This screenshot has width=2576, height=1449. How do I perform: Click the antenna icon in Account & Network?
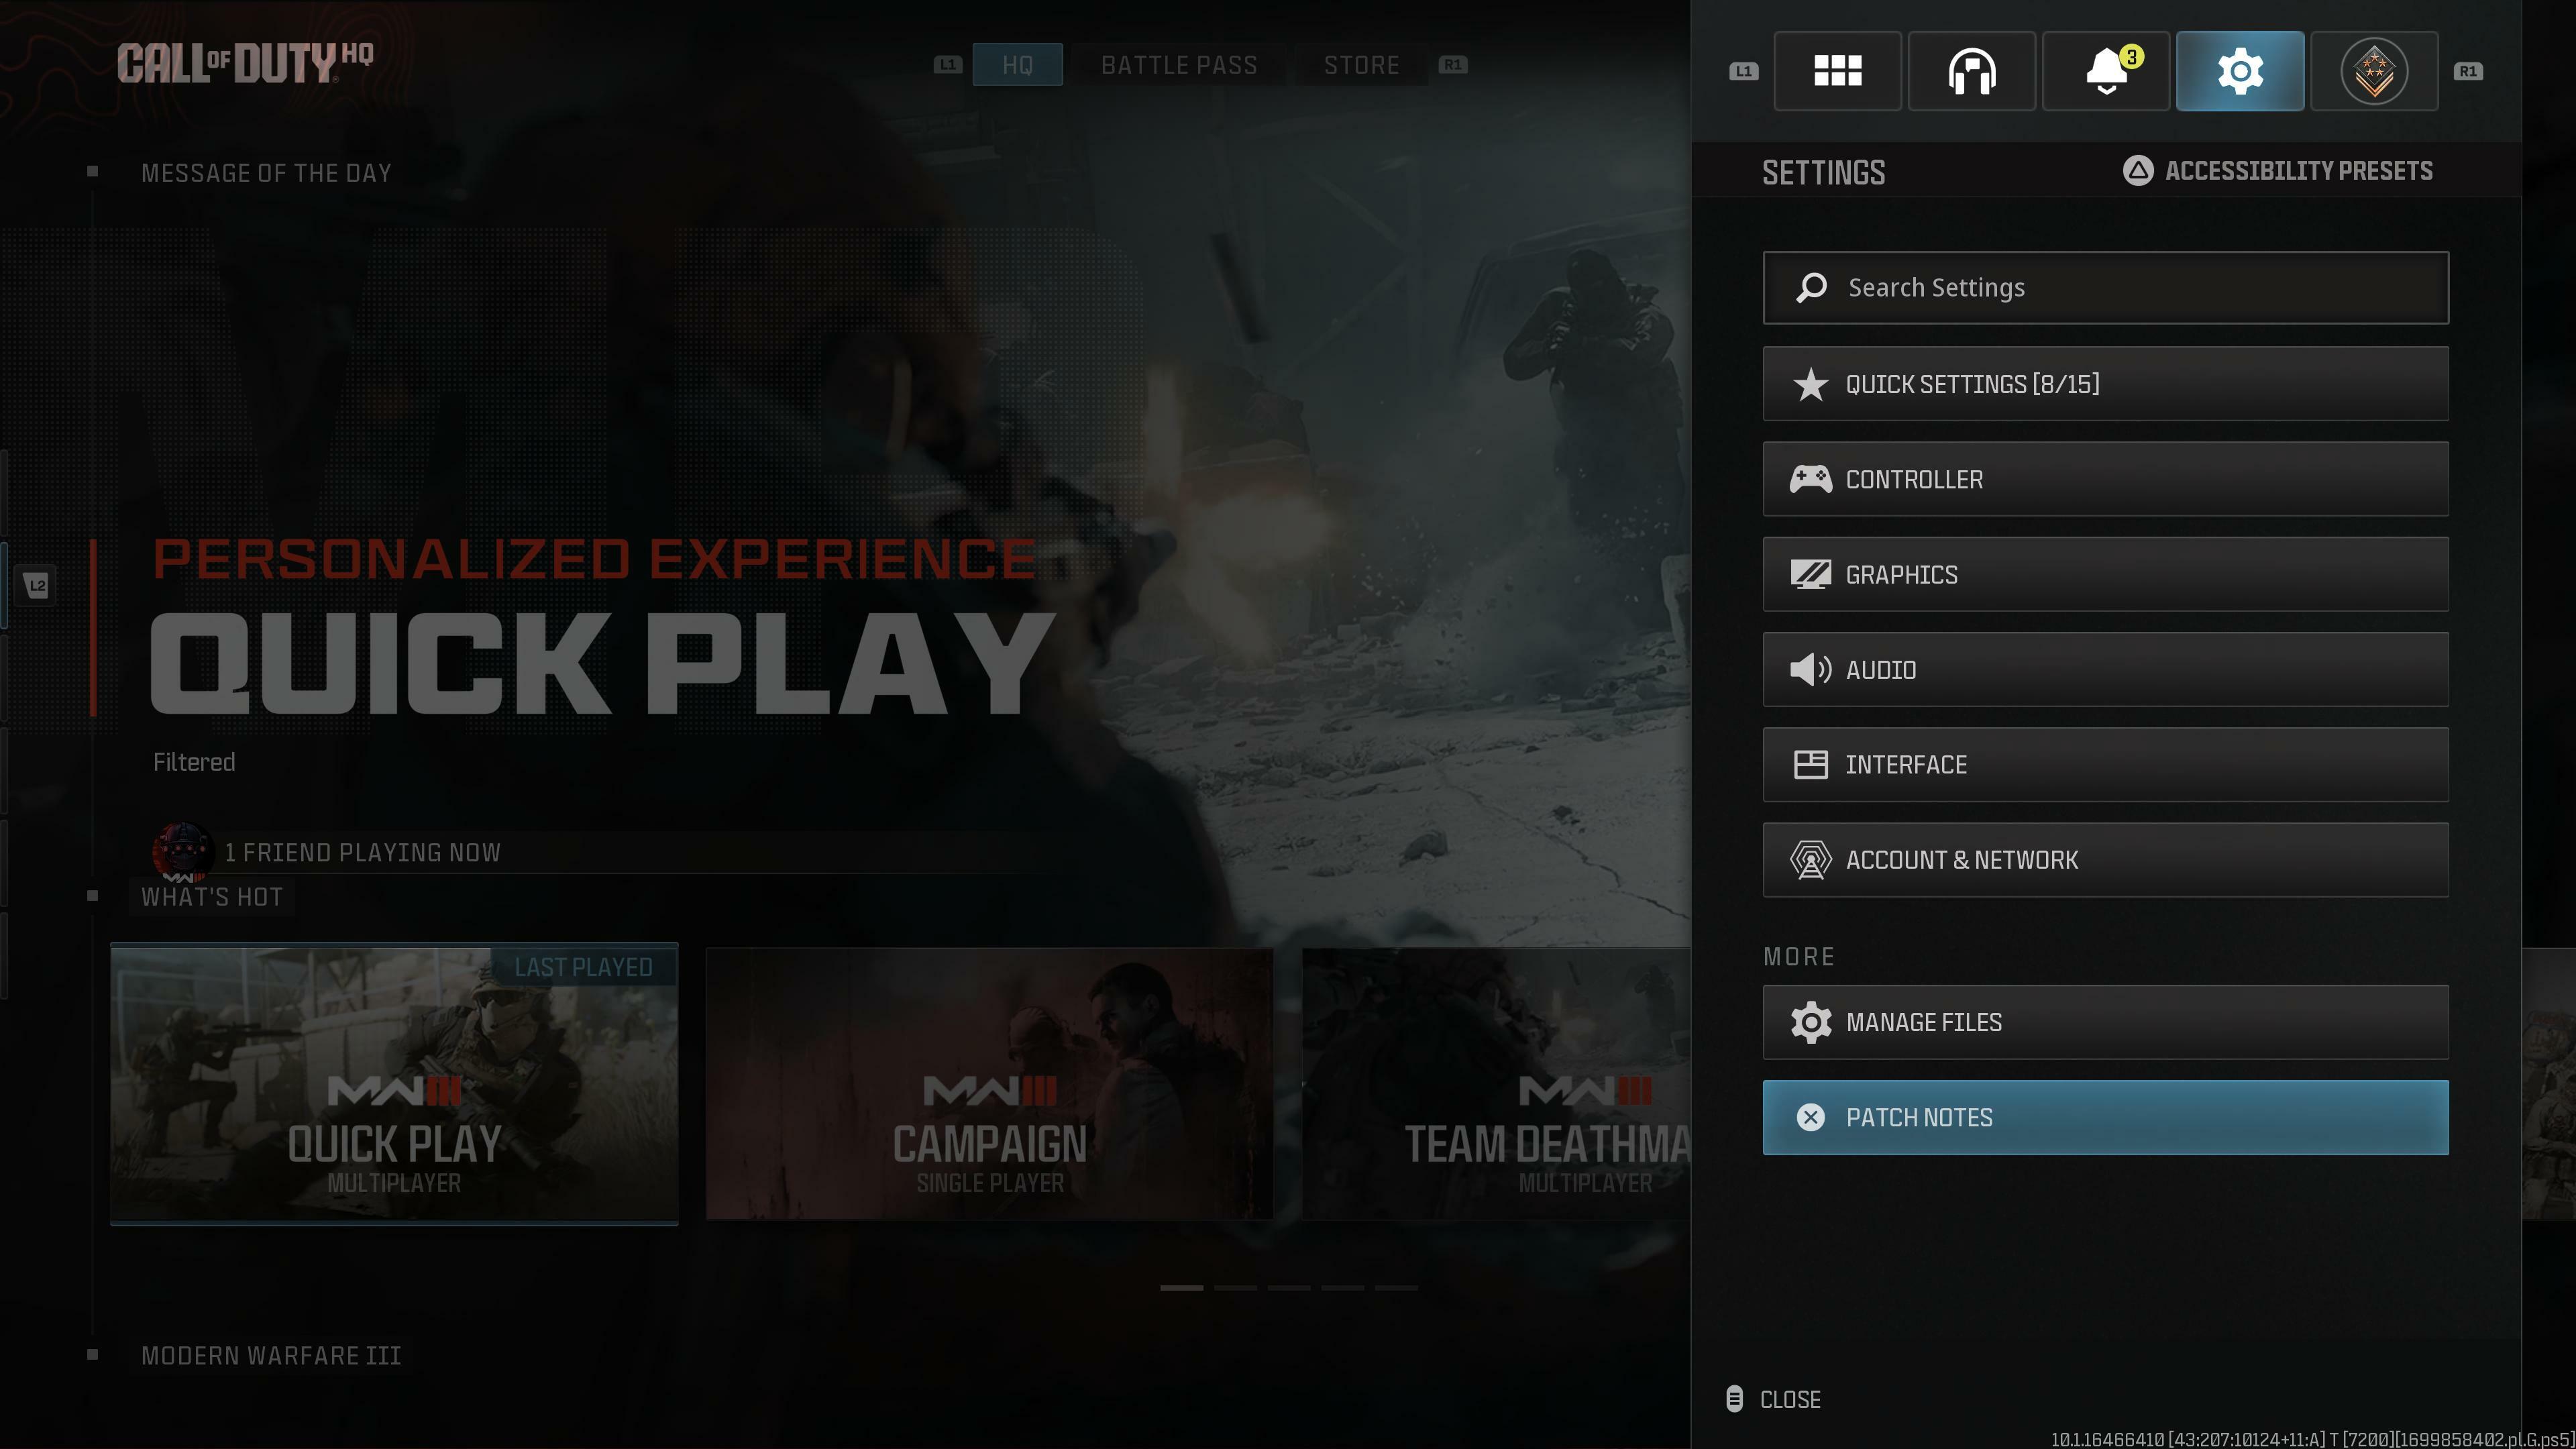click(1810, 860)
